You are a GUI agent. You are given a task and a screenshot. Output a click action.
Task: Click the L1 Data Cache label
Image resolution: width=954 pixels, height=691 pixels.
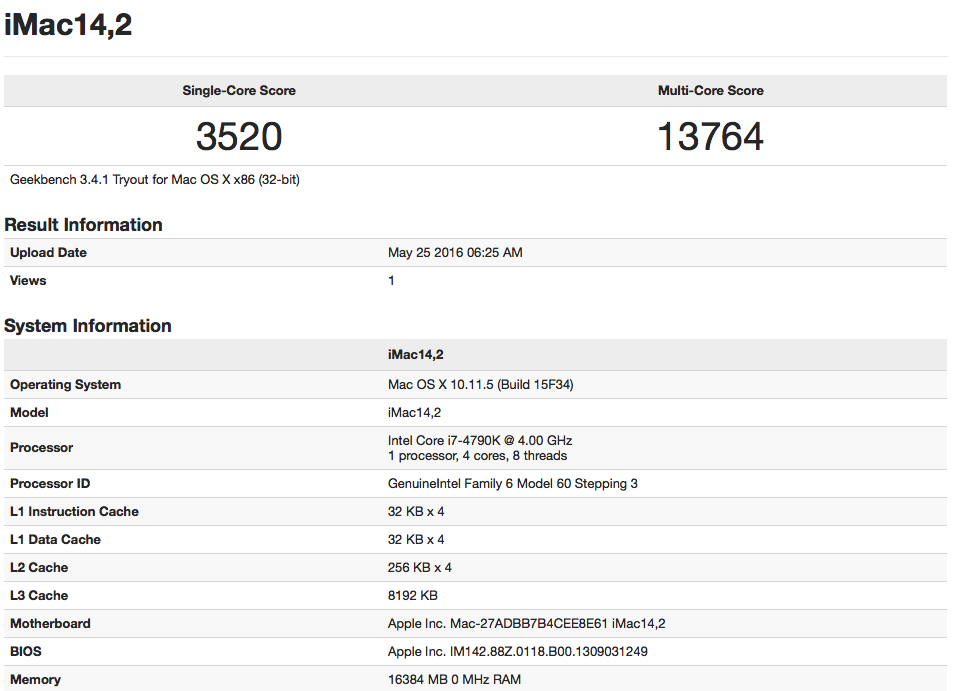point(55,540)
